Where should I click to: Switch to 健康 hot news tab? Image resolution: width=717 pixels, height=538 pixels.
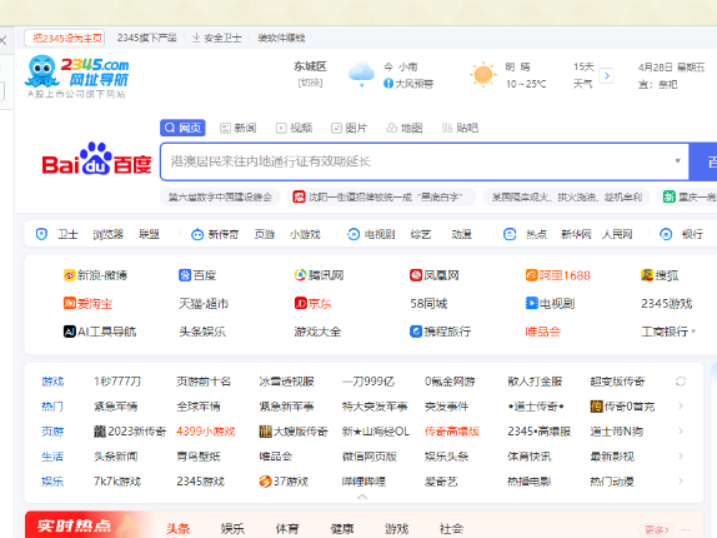click(x=342, y=529)
